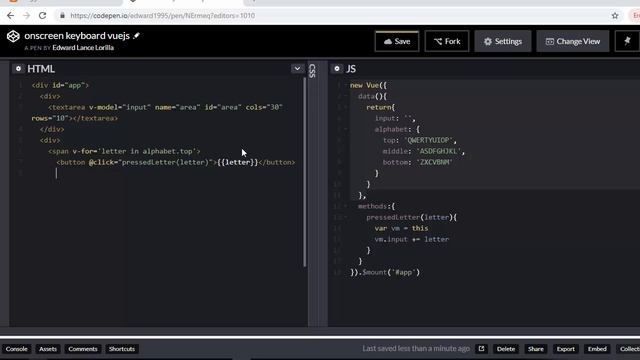This screenshot has height=360, width=640.
Task: Go back in browser
Action: [11, 16]
